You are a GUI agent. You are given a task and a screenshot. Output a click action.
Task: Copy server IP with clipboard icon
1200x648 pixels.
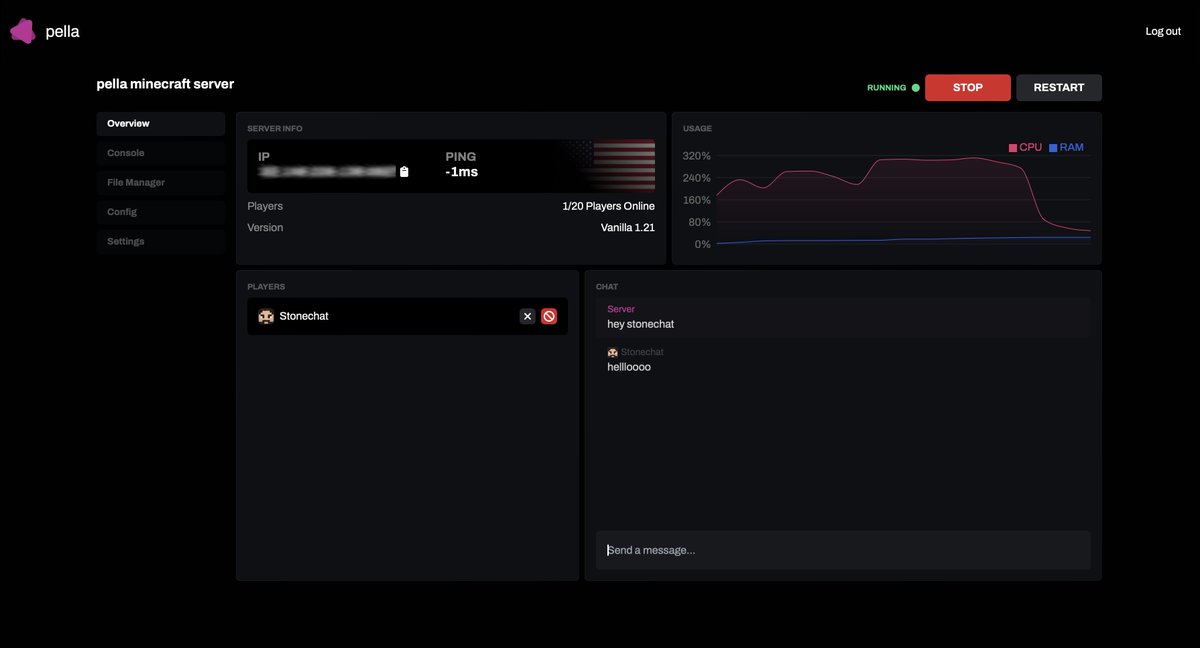[x=404, y=172]
